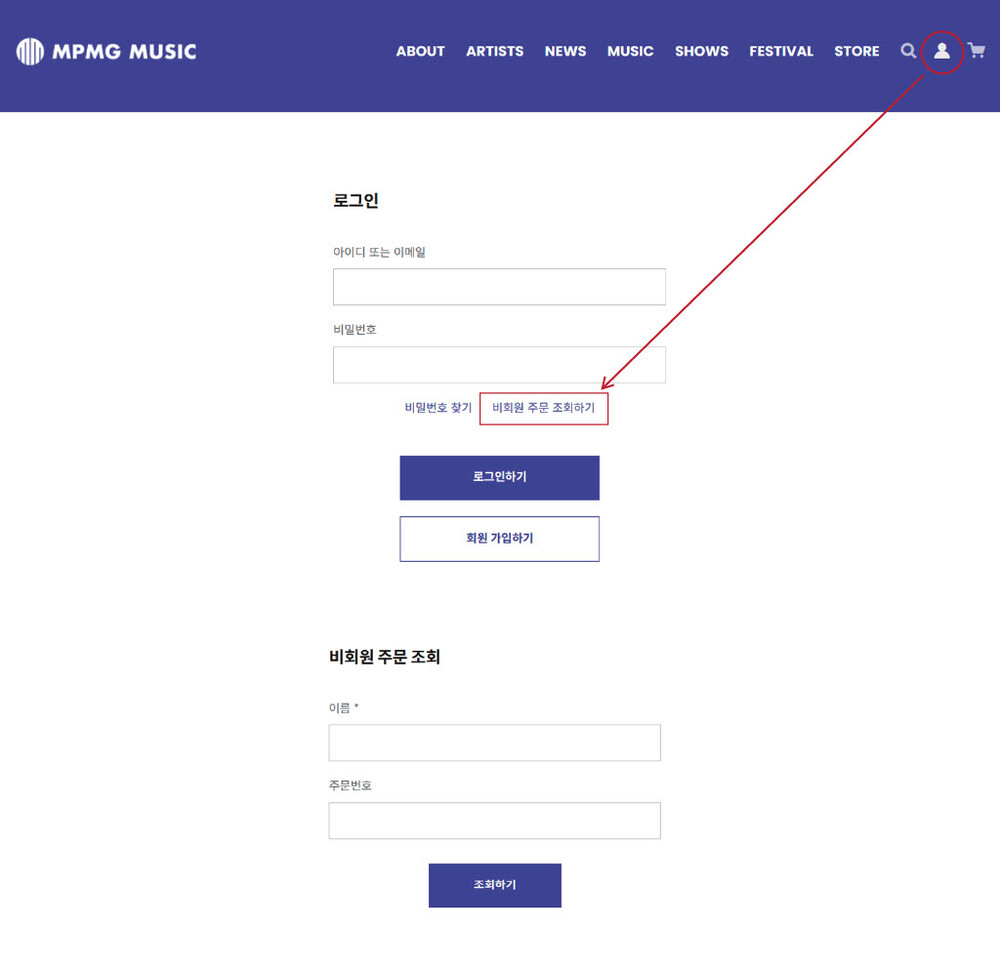Visit the STORE section
This screenshot has height=963, width=1000.
856,51
